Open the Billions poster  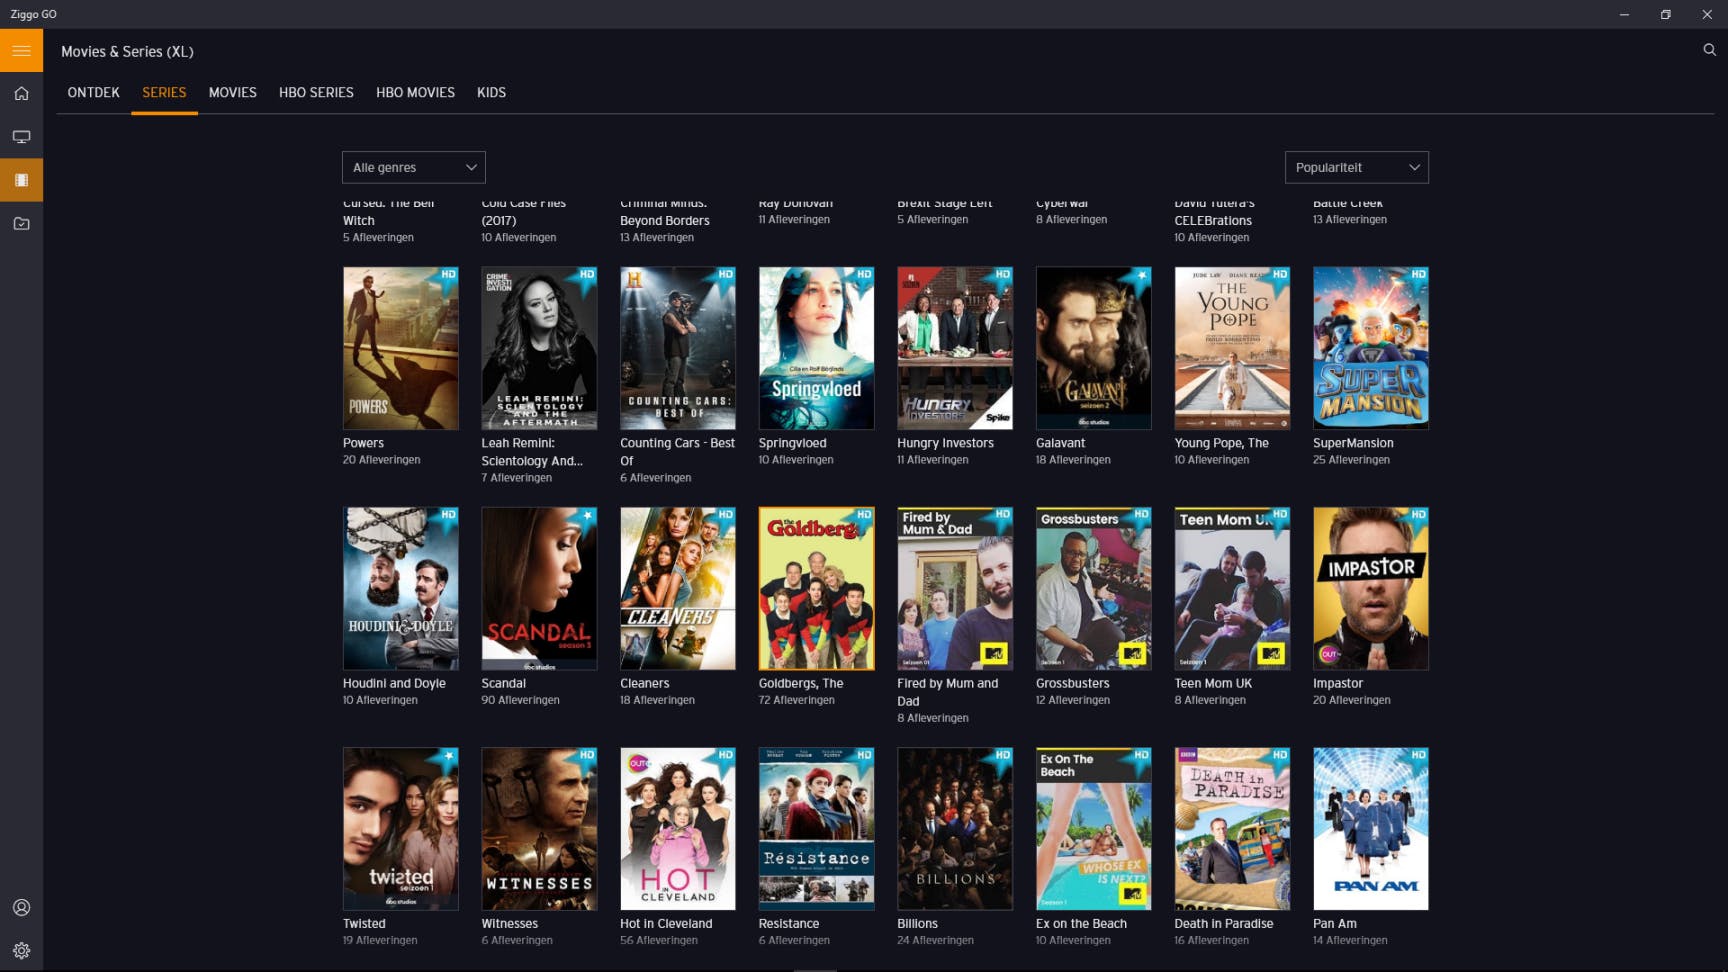[x=955, y=829]
